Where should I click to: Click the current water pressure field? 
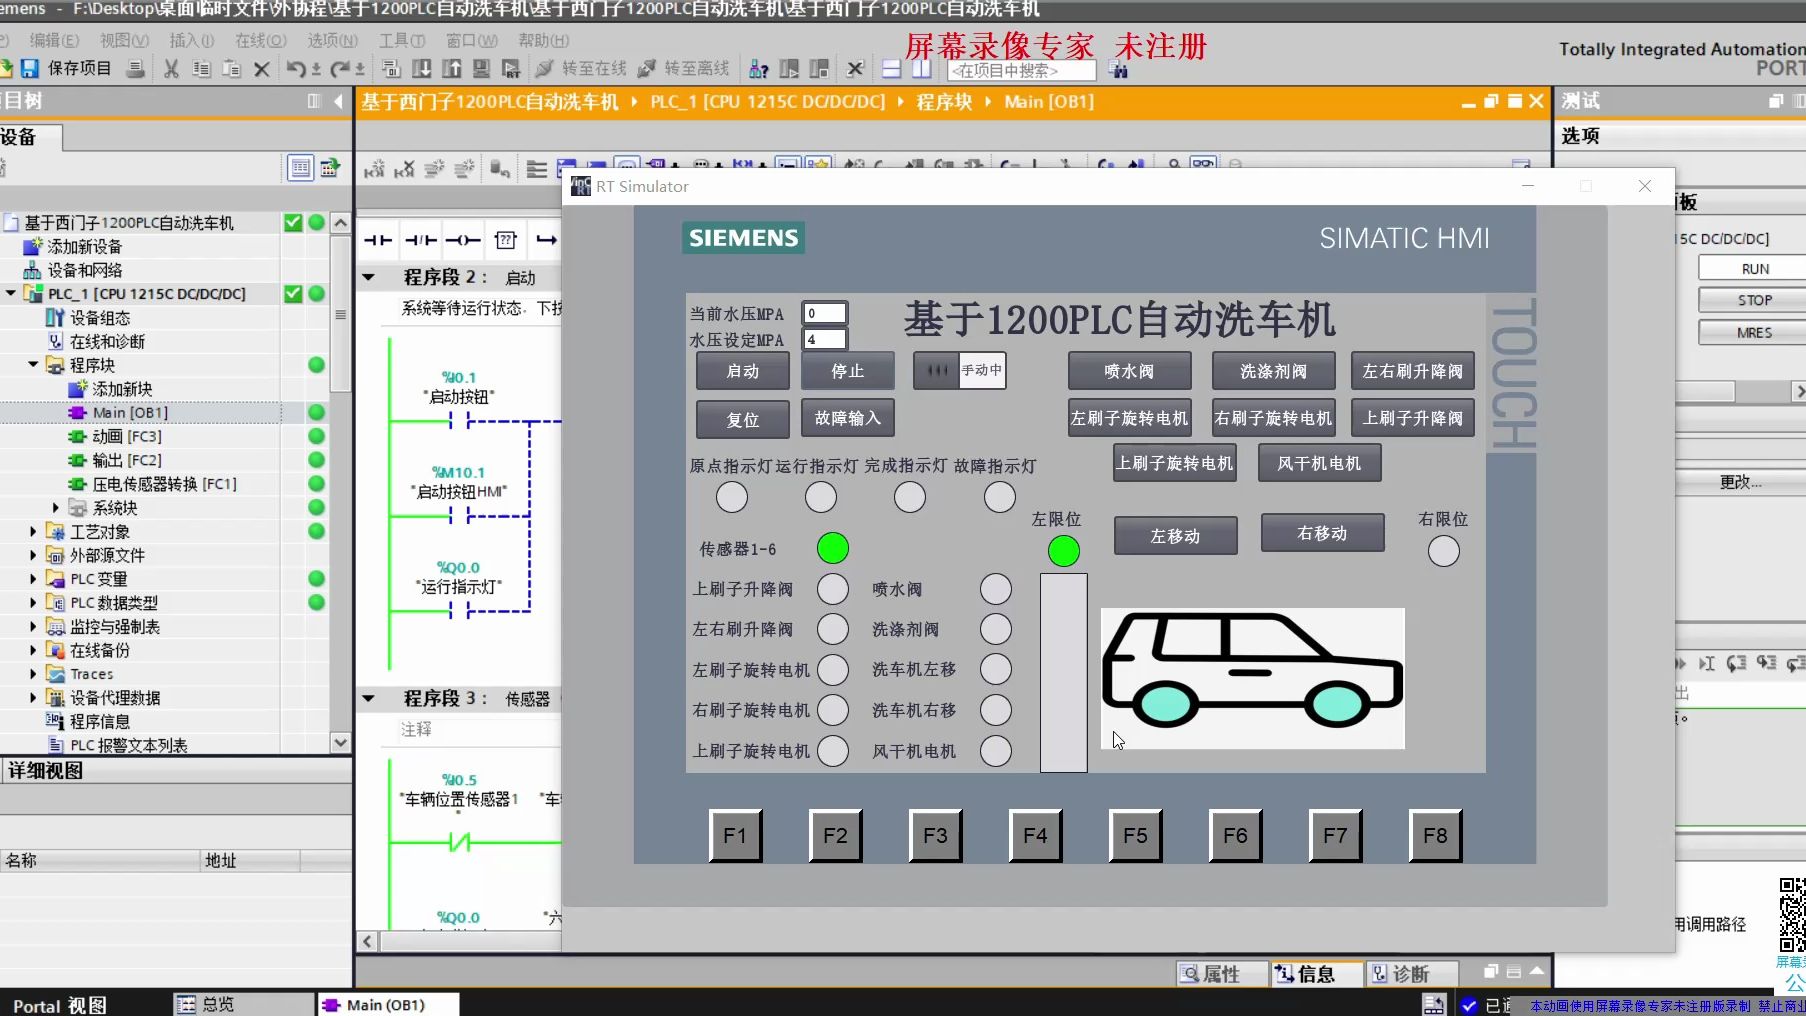825,313
